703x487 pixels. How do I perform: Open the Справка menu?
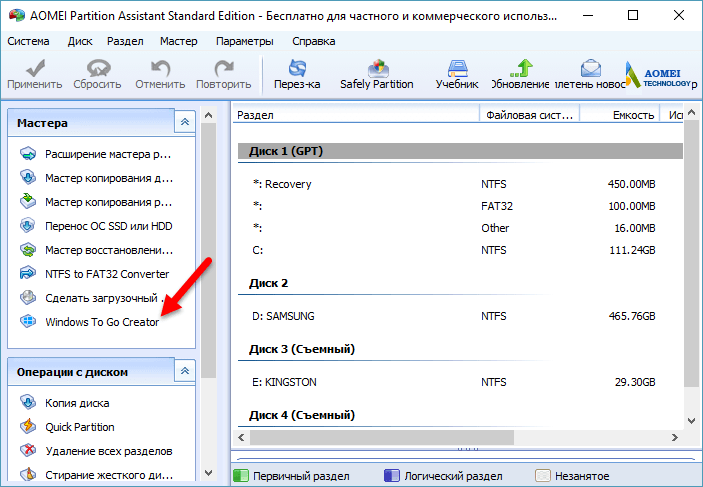pos(313,41)
